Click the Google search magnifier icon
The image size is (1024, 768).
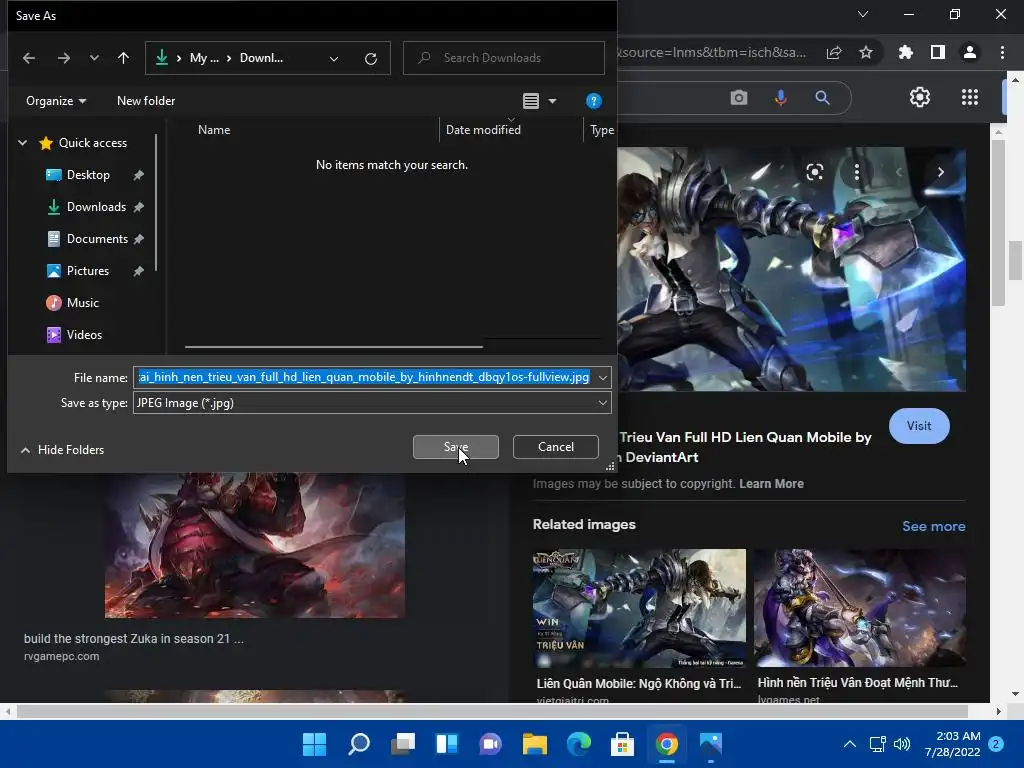click(822, 98)
